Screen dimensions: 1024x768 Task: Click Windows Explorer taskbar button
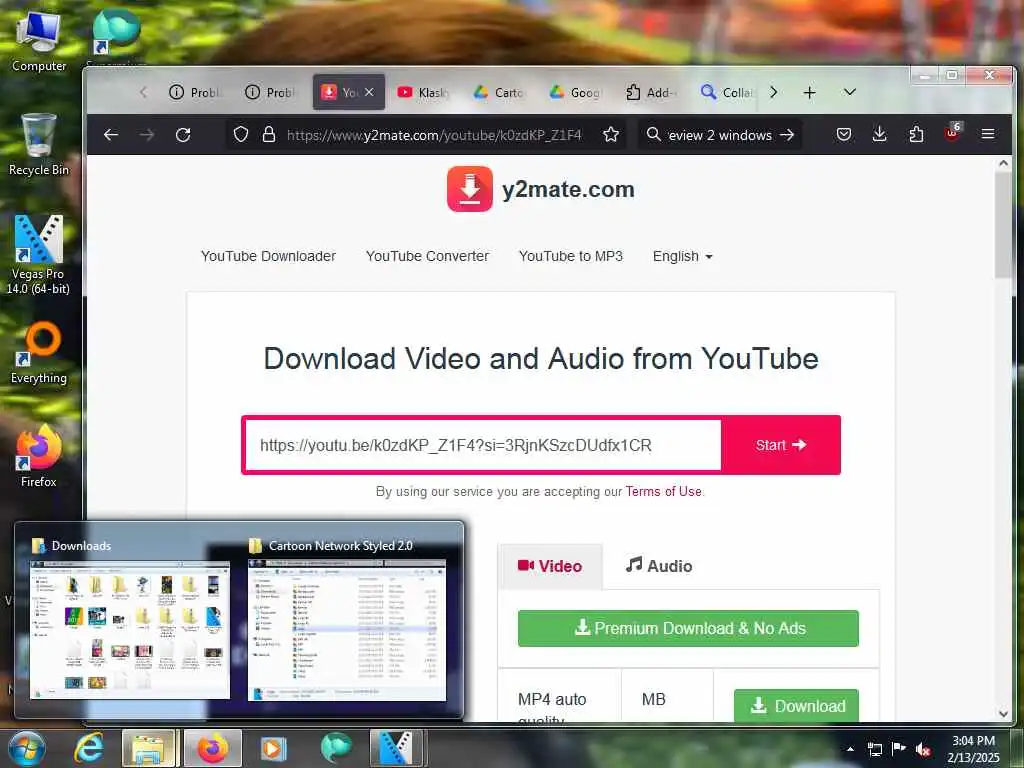[148, 748]
